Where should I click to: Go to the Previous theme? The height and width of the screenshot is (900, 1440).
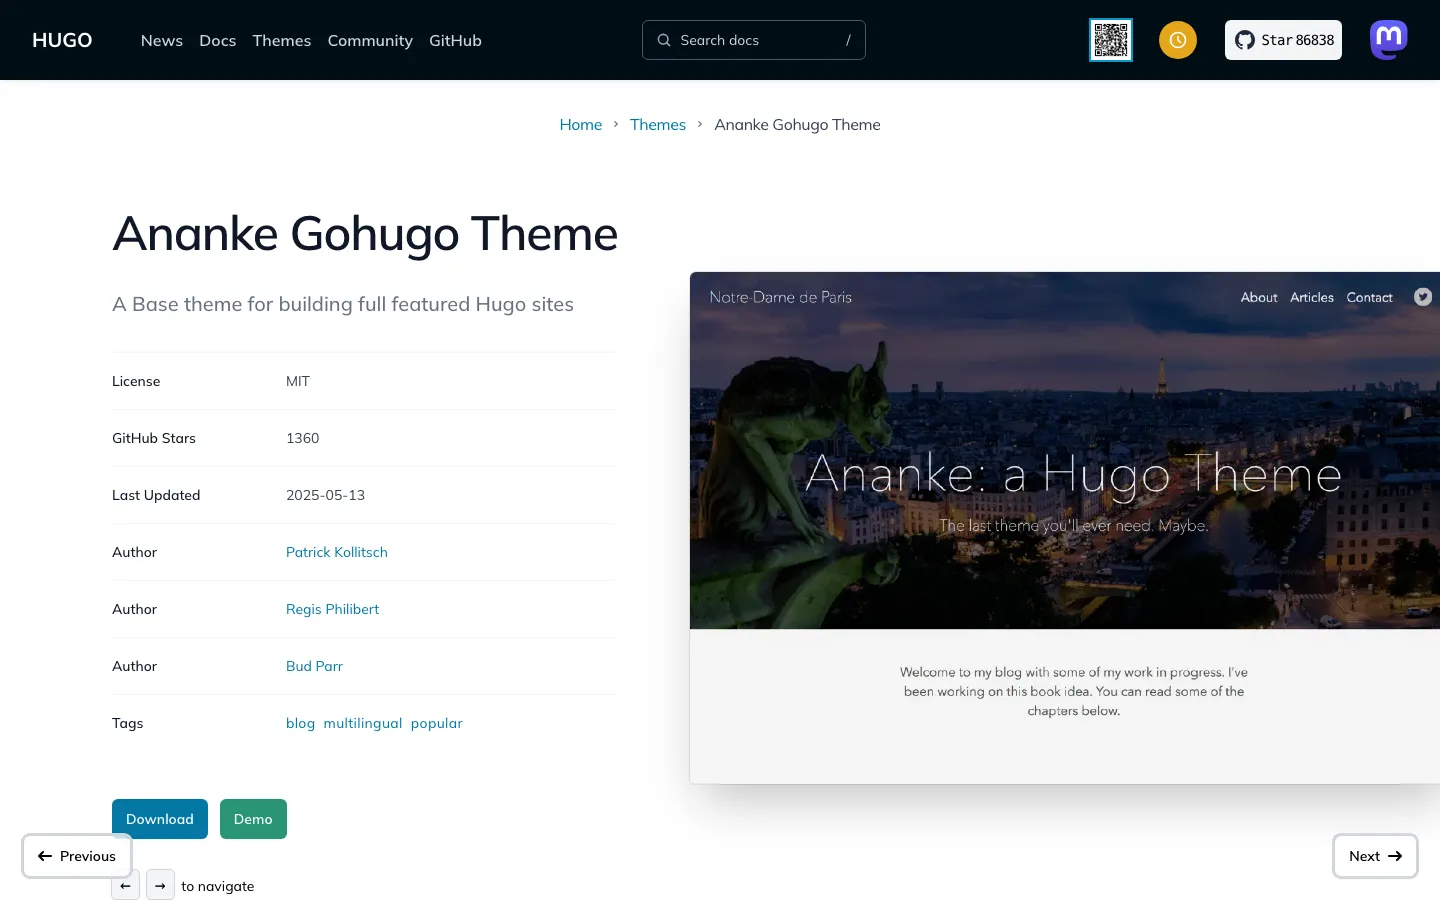pyautogui.click(x=77, y=856)
